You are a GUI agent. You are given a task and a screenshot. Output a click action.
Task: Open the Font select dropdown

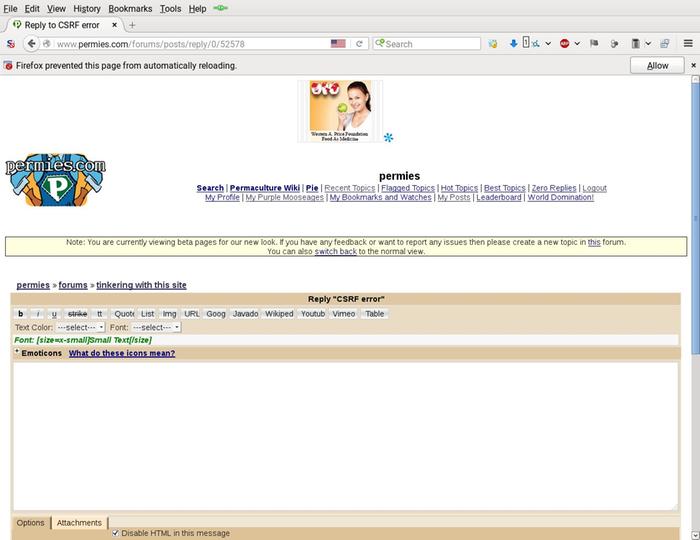click(156, 327)
